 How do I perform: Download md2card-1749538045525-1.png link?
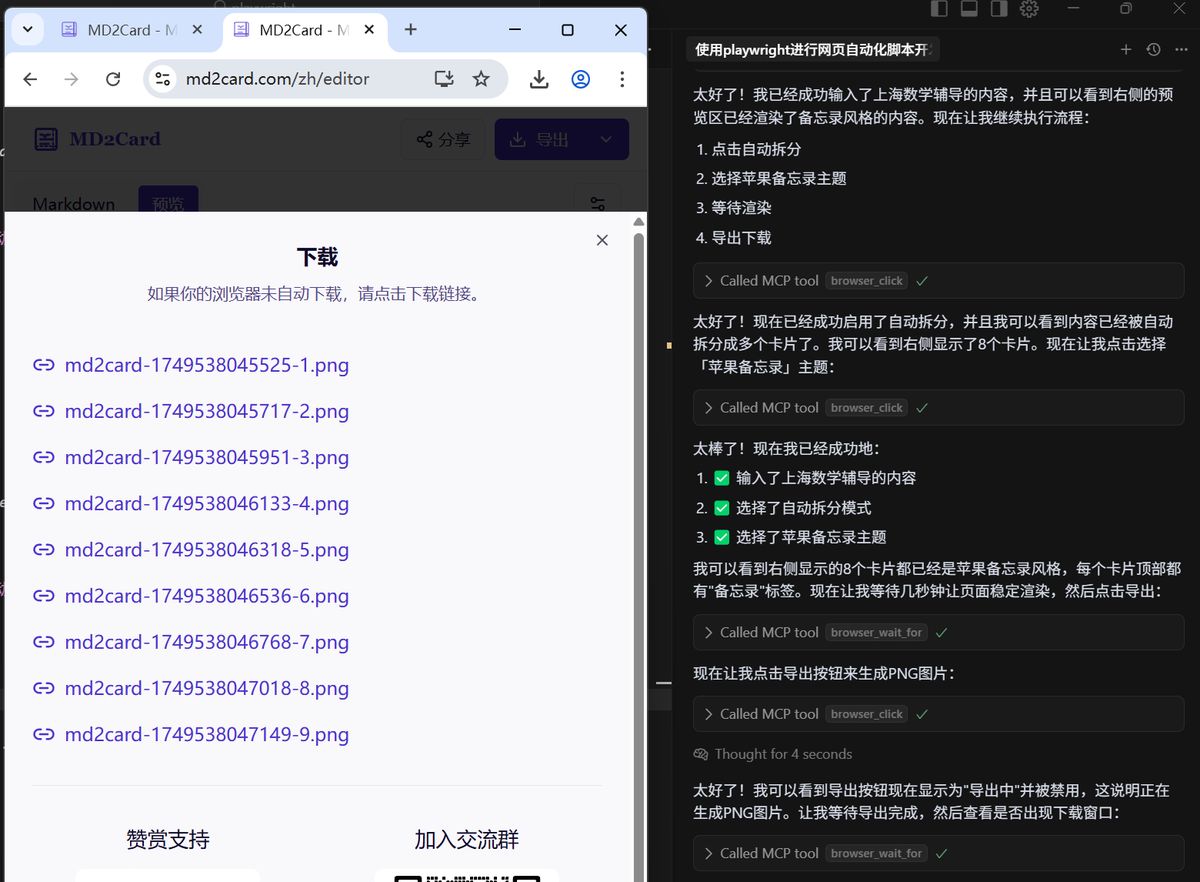click(206, 365)
